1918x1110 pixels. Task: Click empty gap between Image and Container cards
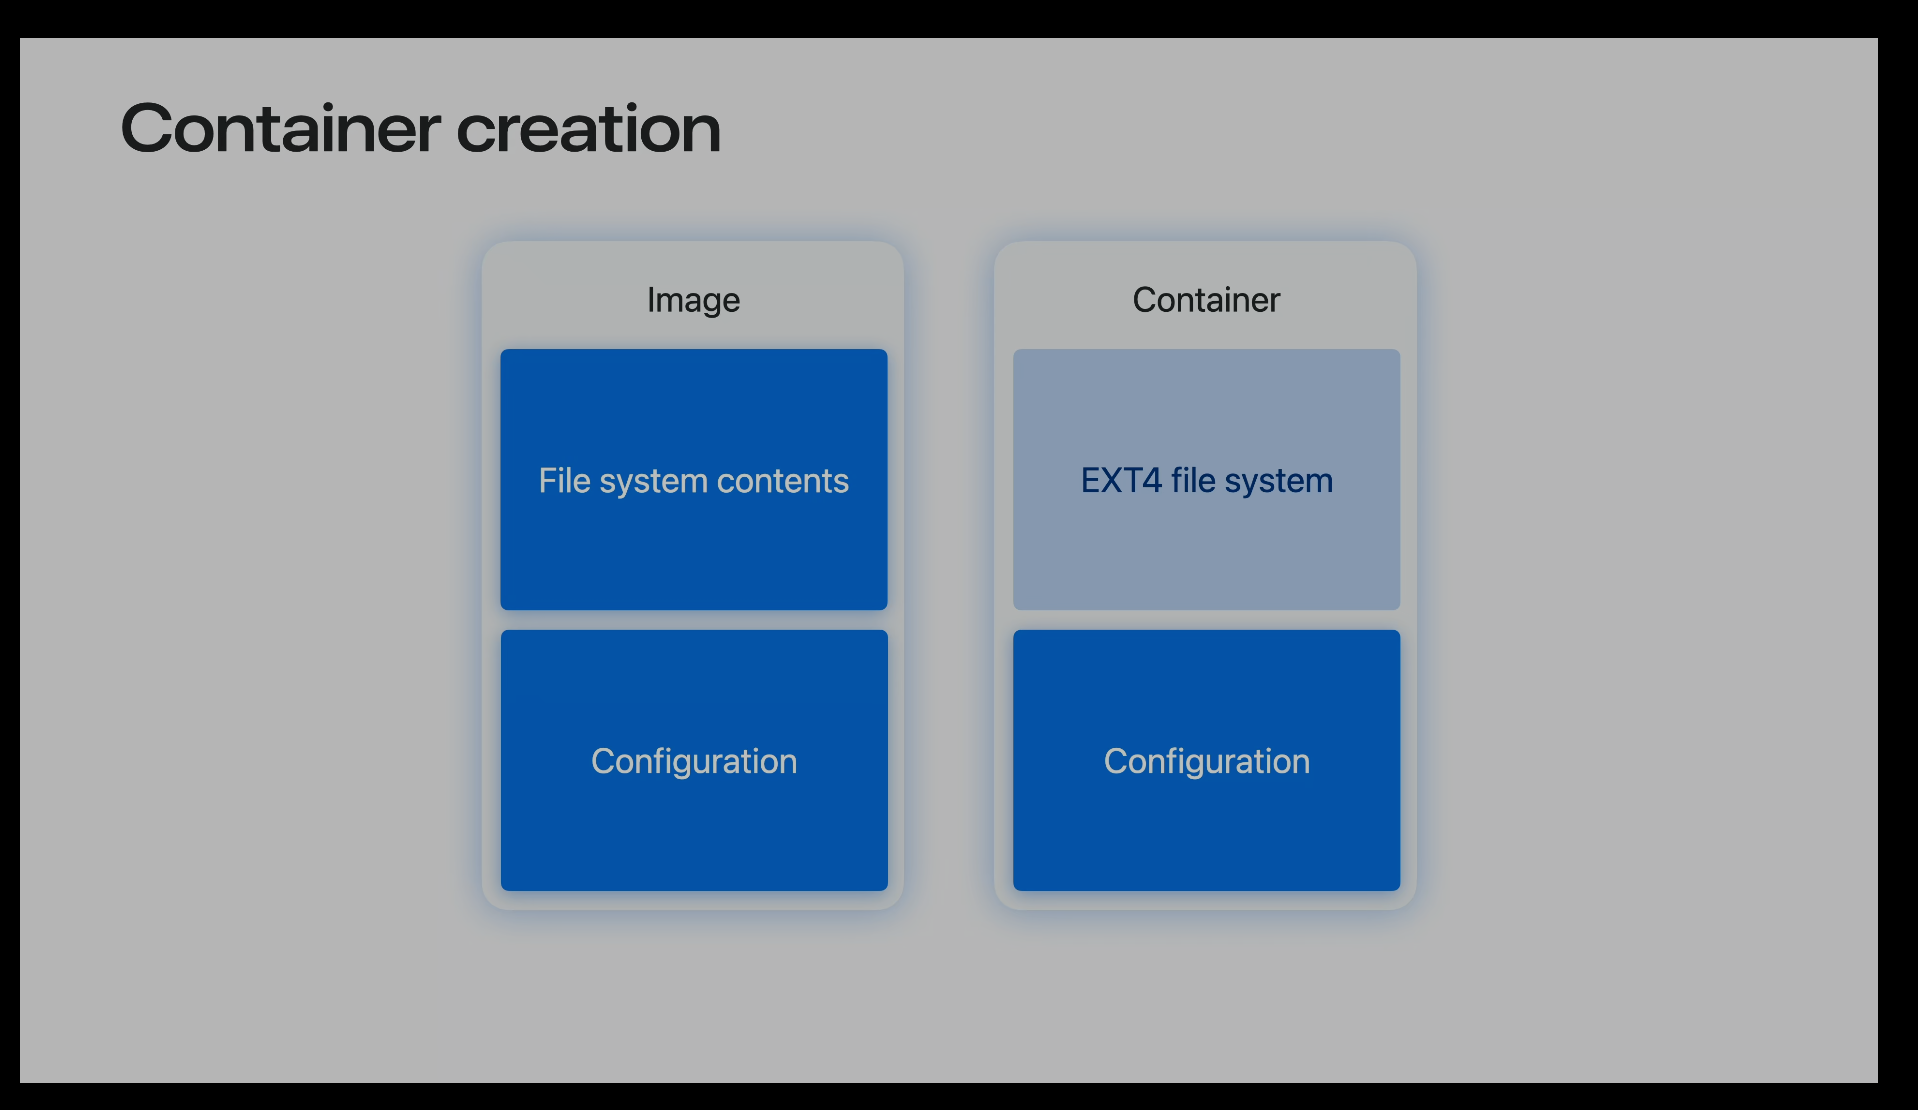coord(949,575)
